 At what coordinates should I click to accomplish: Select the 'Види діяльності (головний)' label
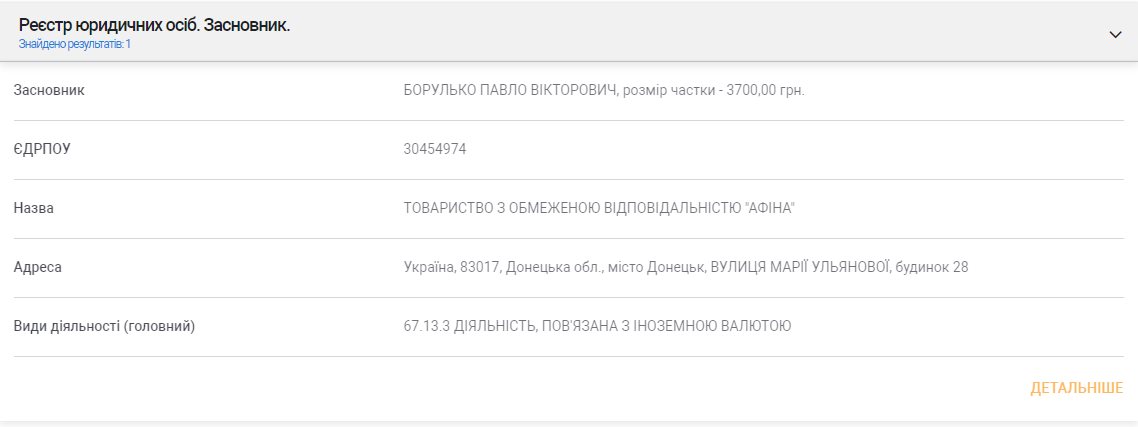pyautogui.click(x=104, y=326)
